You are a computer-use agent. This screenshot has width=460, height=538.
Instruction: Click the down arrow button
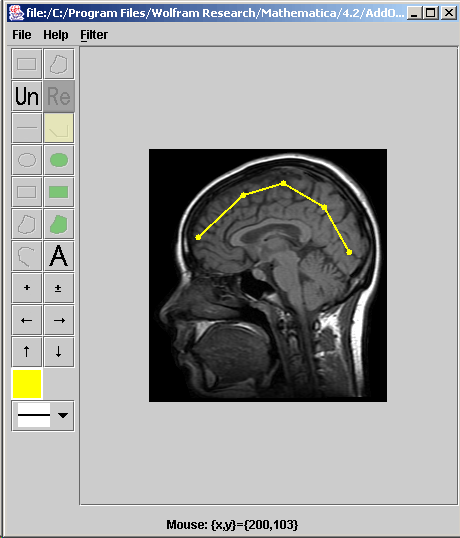tap(59, 352)
